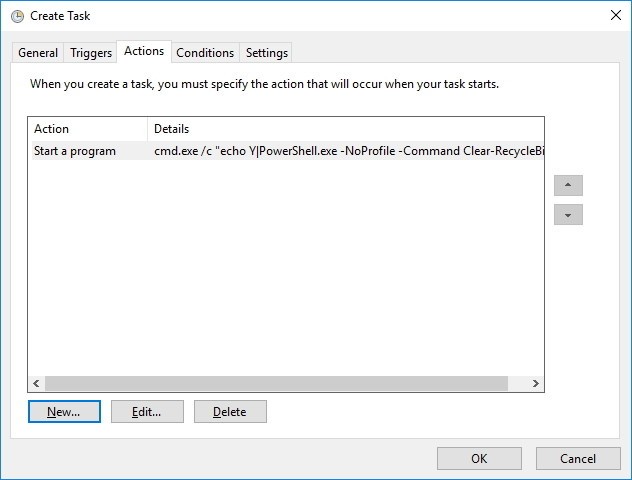The width and height of the screenshot is (632, 480).
Task: Open the Settings tab
Action: 266,53
